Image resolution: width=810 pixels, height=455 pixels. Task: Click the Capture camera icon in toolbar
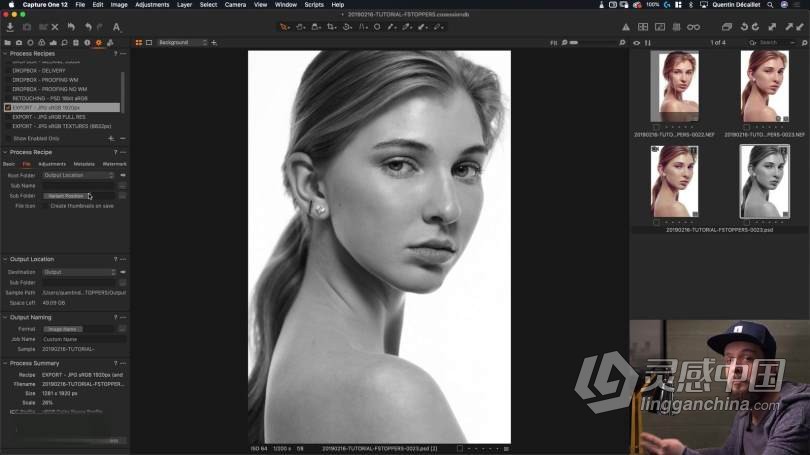(x=27, y=27)
